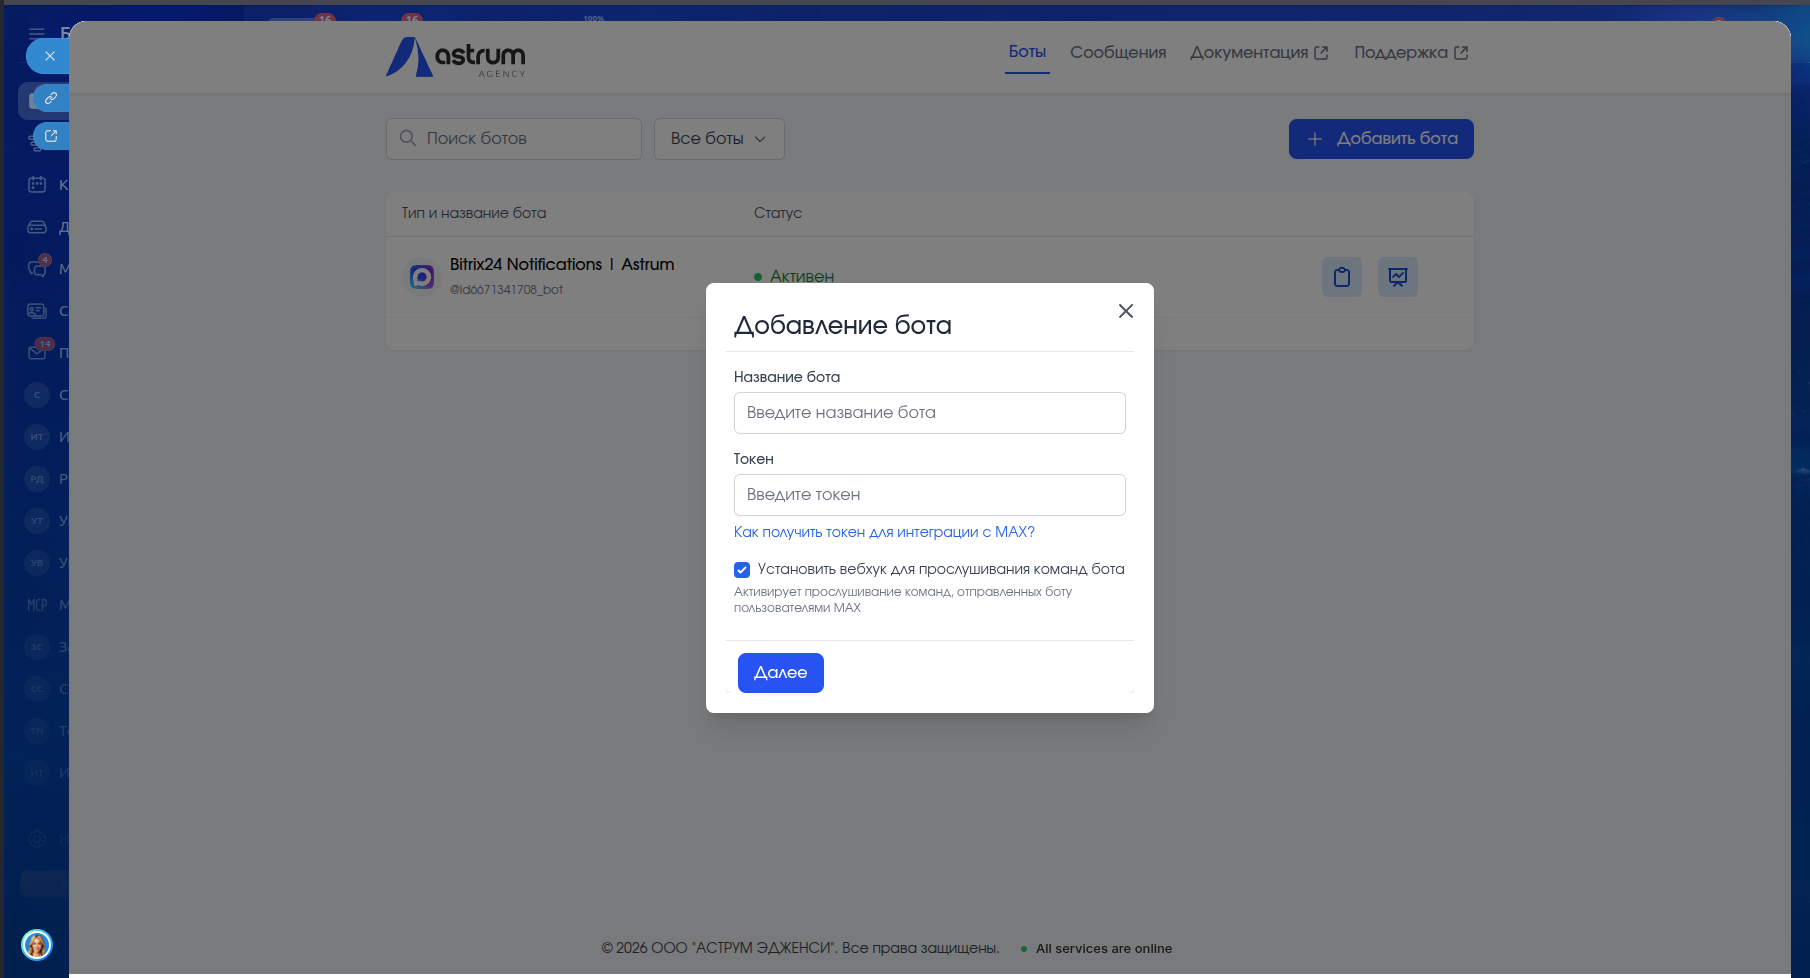Toggle the hamburger menu in the sidebar
1810x978 pixels.
coord(37,33)
